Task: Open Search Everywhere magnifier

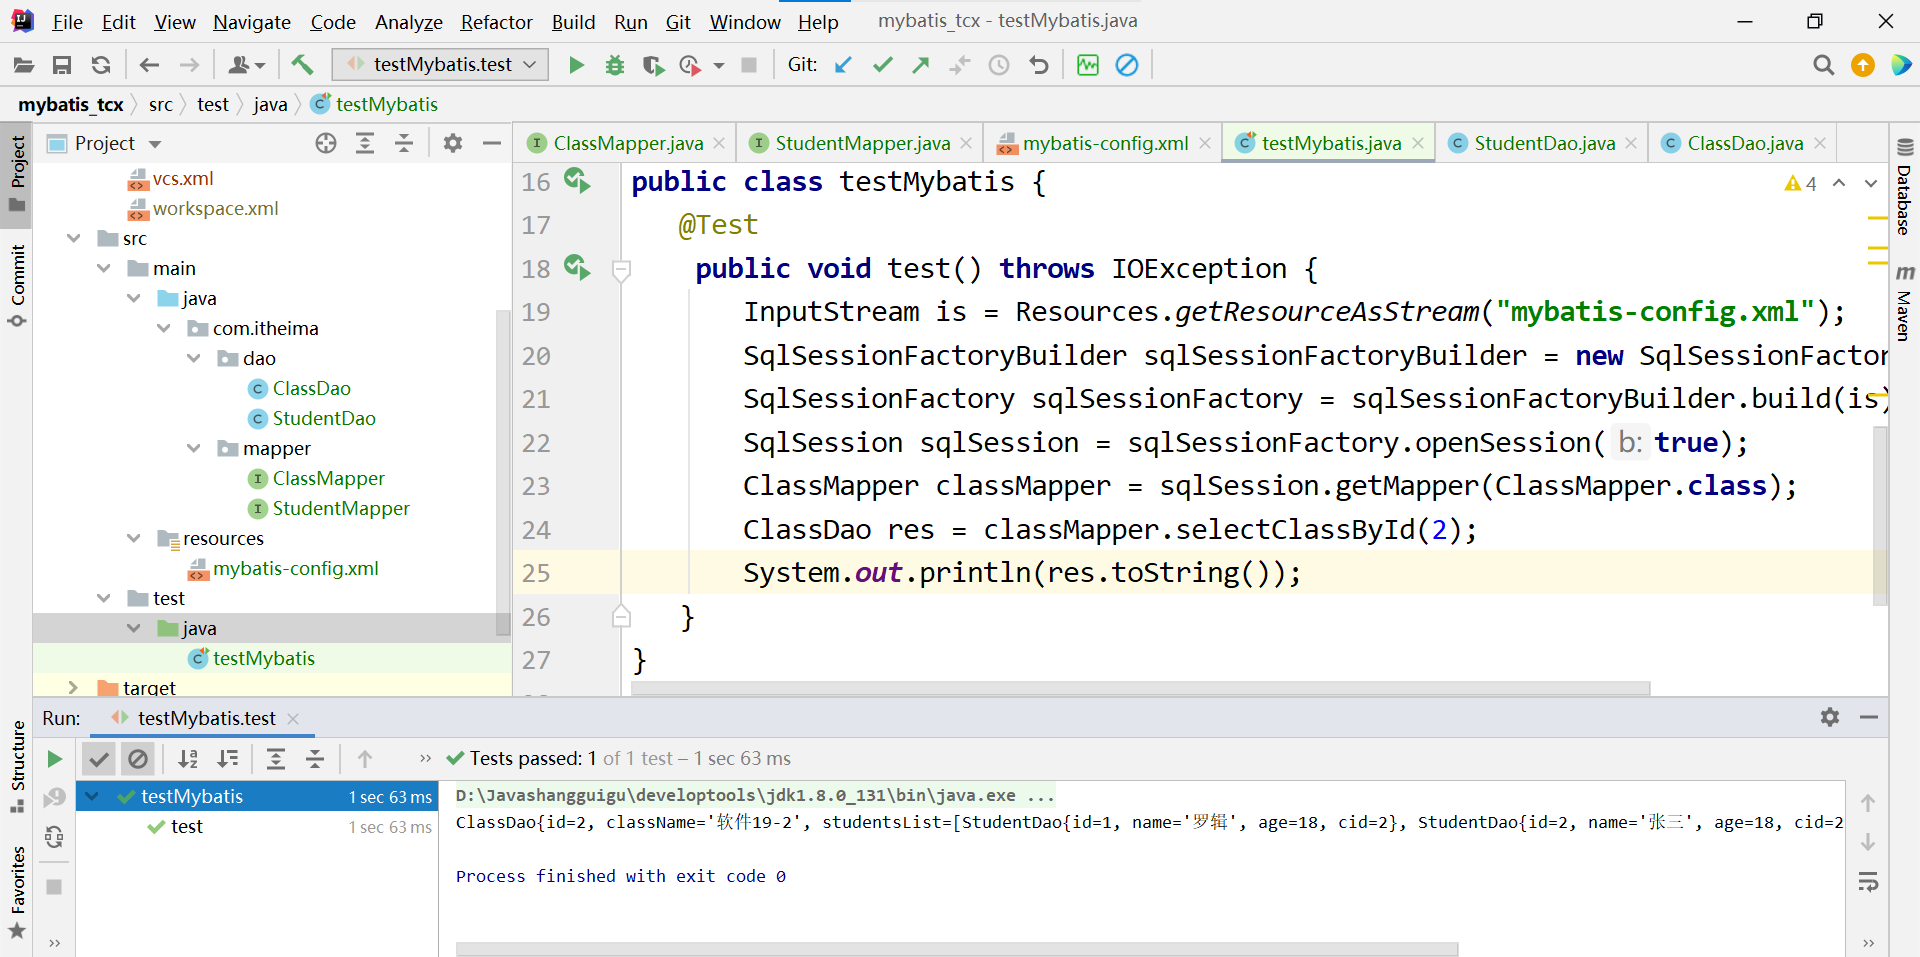Action: coord(1824,65)
